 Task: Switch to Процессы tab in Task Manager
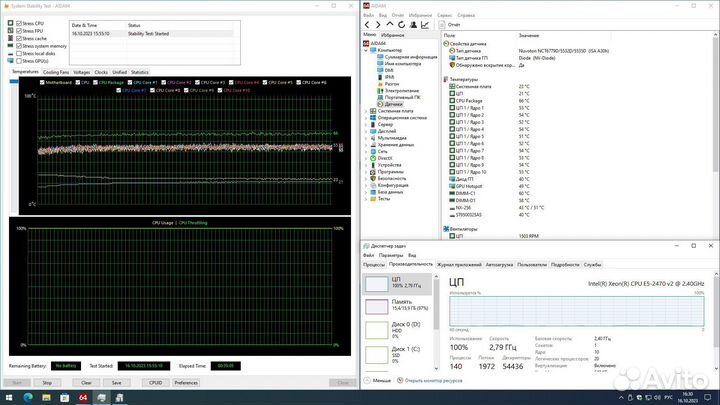point(374,265)
